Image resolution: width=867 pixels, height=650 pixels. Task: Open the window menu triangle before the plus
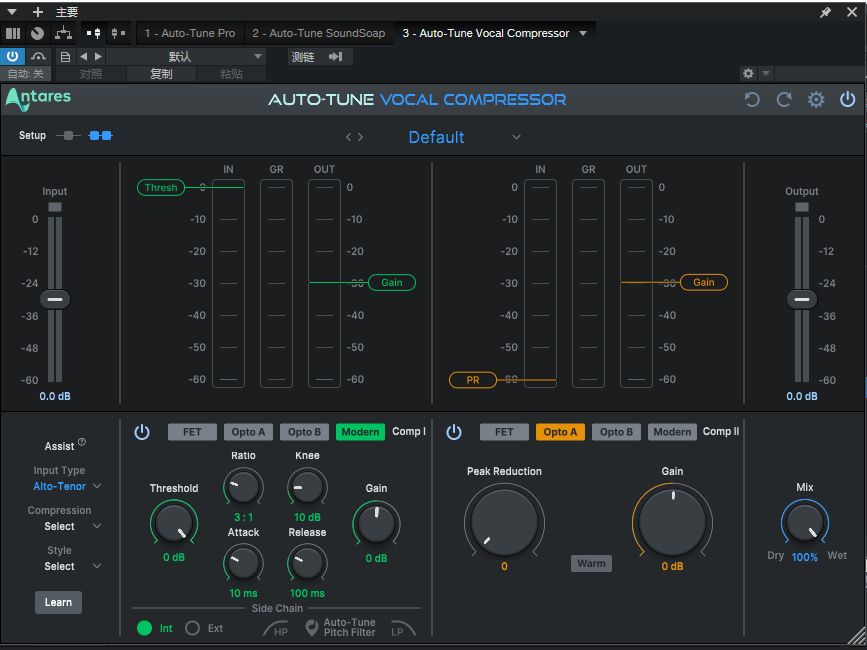coord(12,12)
